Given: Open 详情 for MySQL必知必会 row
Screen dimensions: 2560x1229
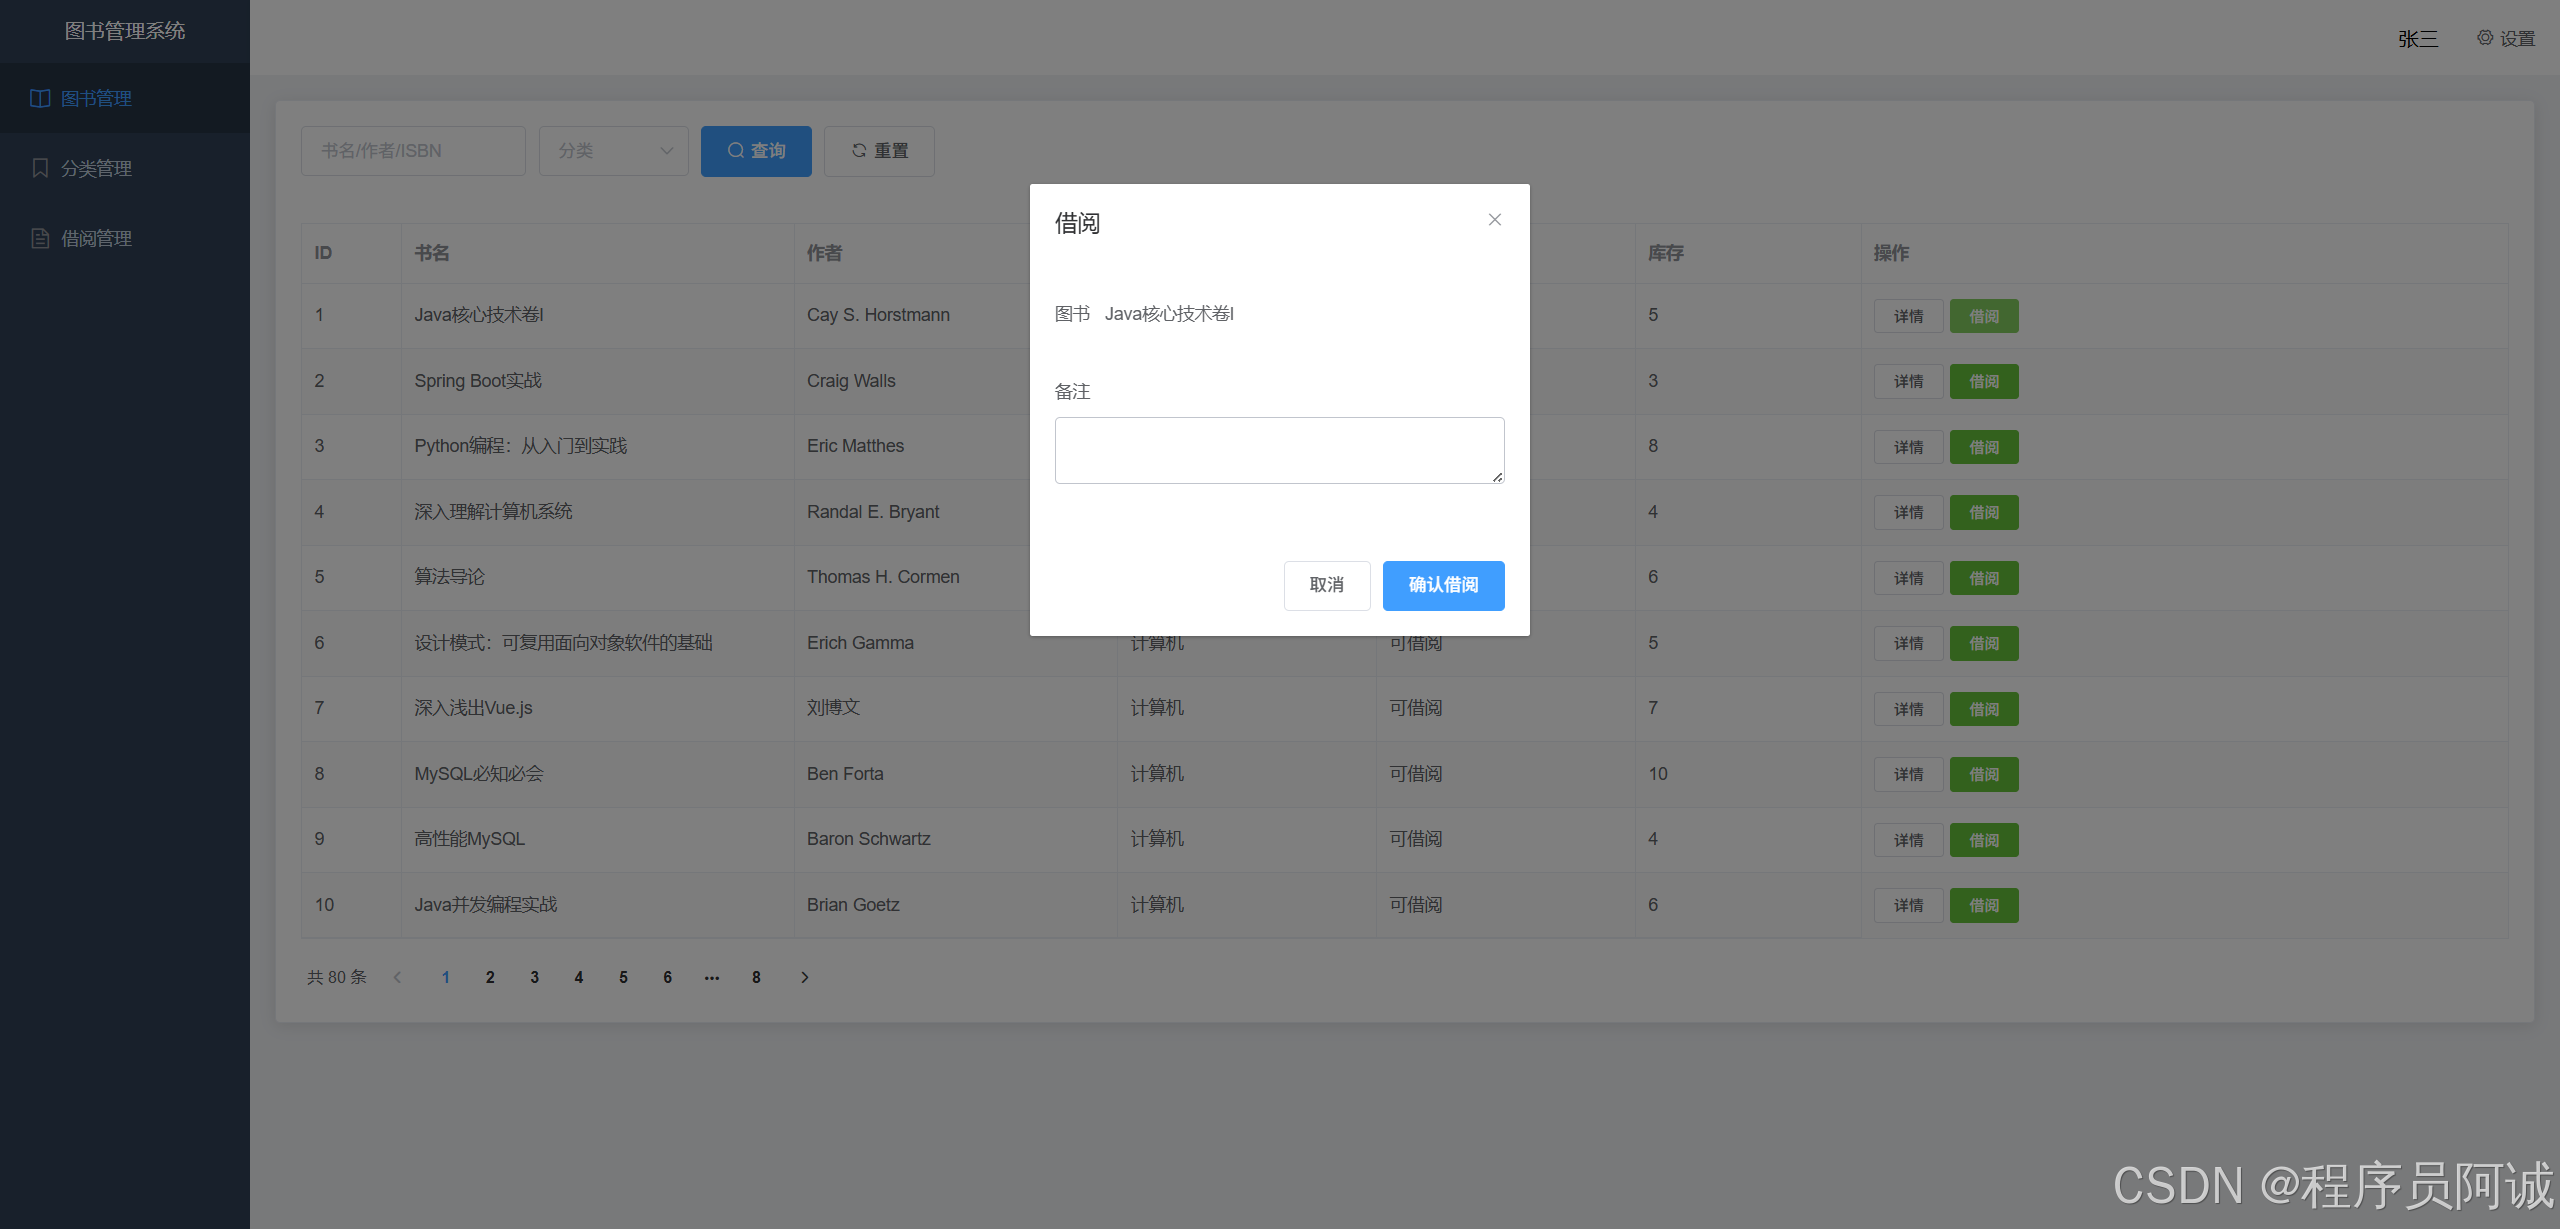Looking at the screenshot, I should [x=1907, y=775].
